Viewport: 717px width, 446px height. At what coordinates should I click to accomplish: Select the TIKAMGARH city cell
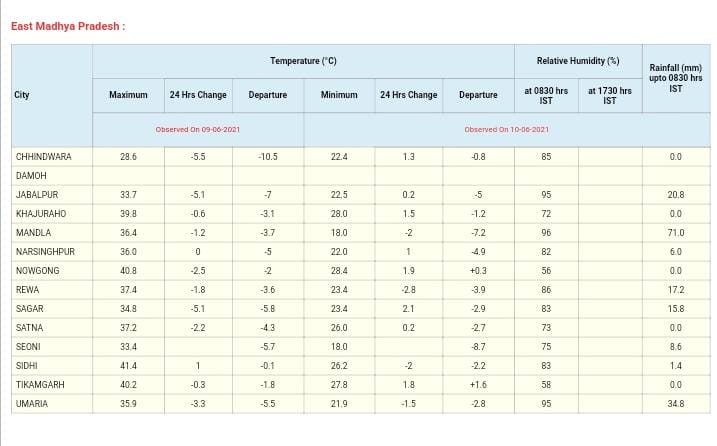(42, 385)
